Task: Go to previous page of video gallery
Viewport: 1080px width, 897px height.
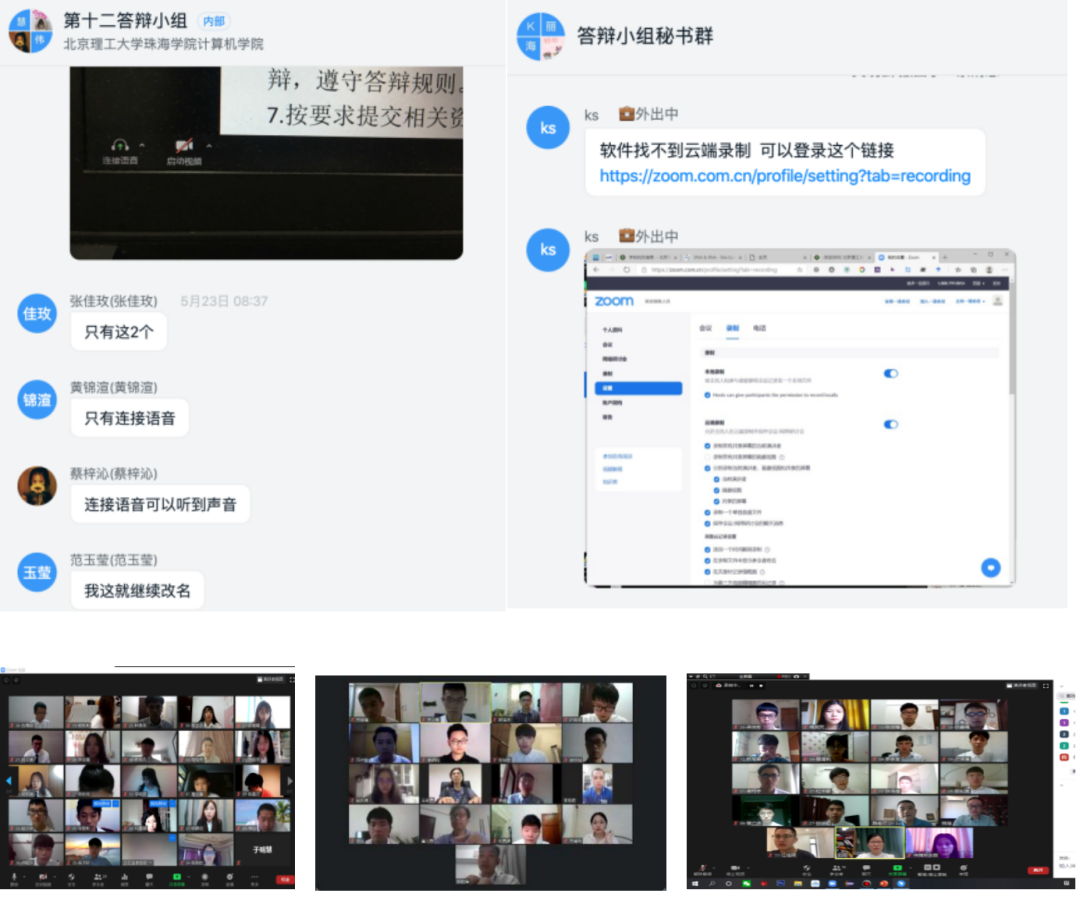Action: [9, 781]
